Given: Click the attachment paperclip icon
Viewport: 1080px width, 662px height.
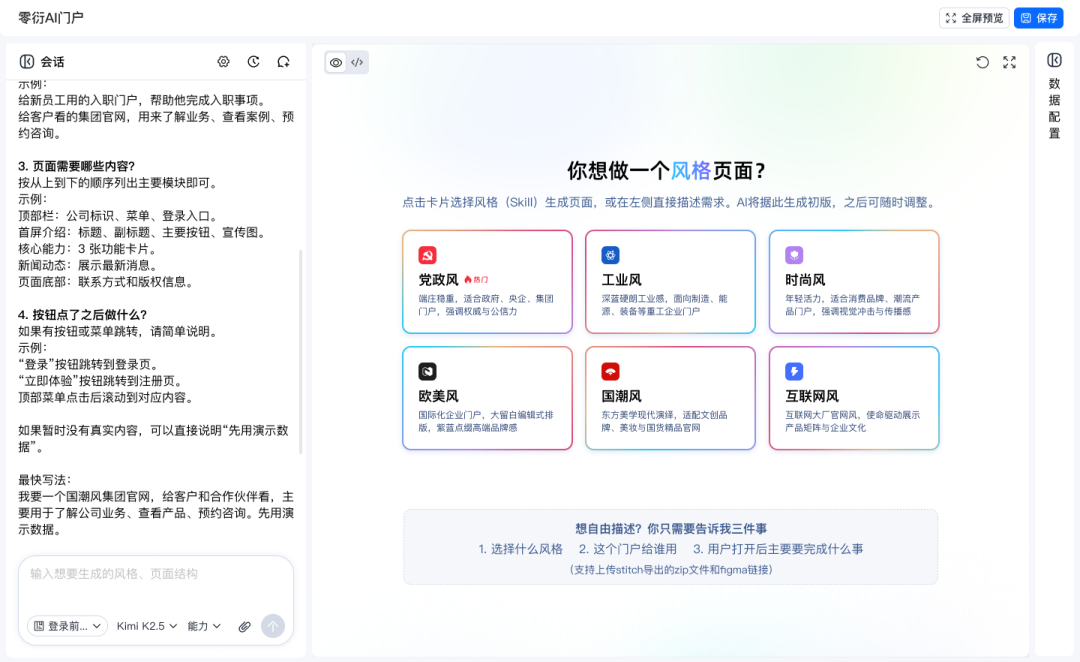Looking at the screenshot, I should pyautogui.click(x=245, y=626).
